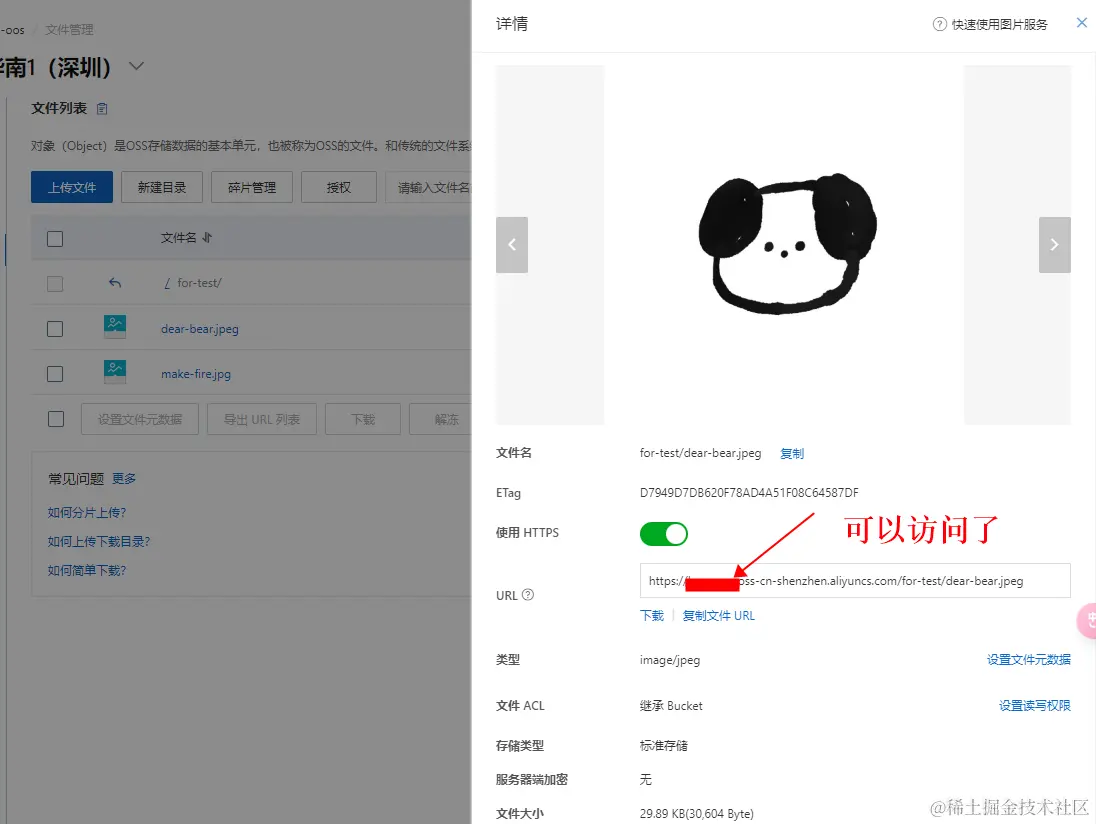Open the 如何上传下载目录? help link

point(99,542)
